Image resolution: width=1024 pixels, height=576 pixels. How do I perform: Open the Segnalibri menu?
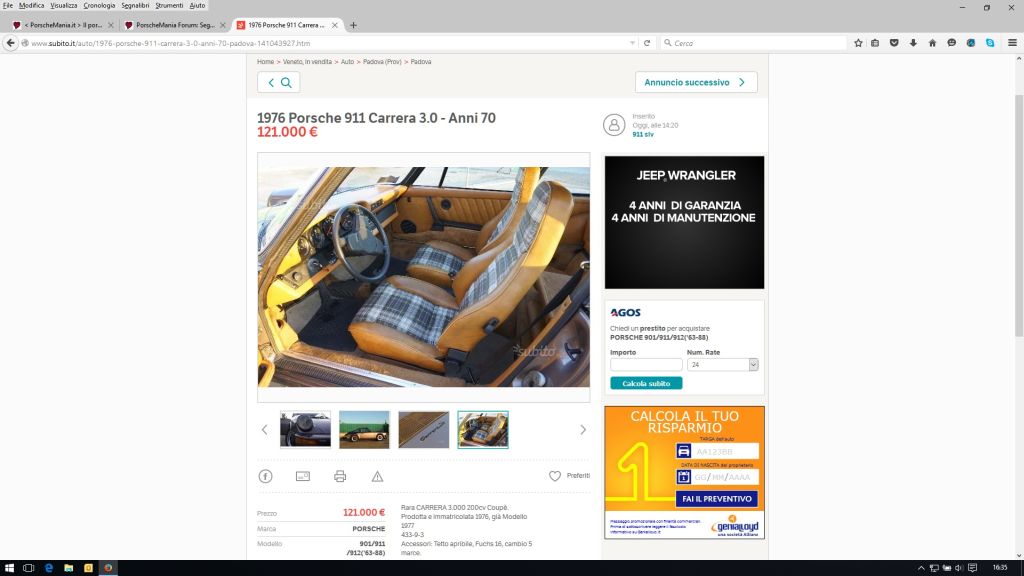point(135,5)
